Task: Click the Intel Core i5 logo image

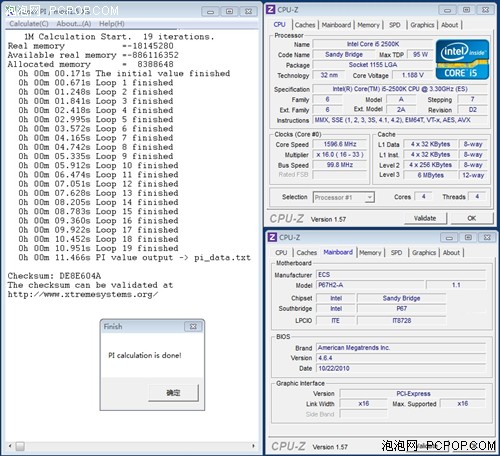Action: [462, 59]
